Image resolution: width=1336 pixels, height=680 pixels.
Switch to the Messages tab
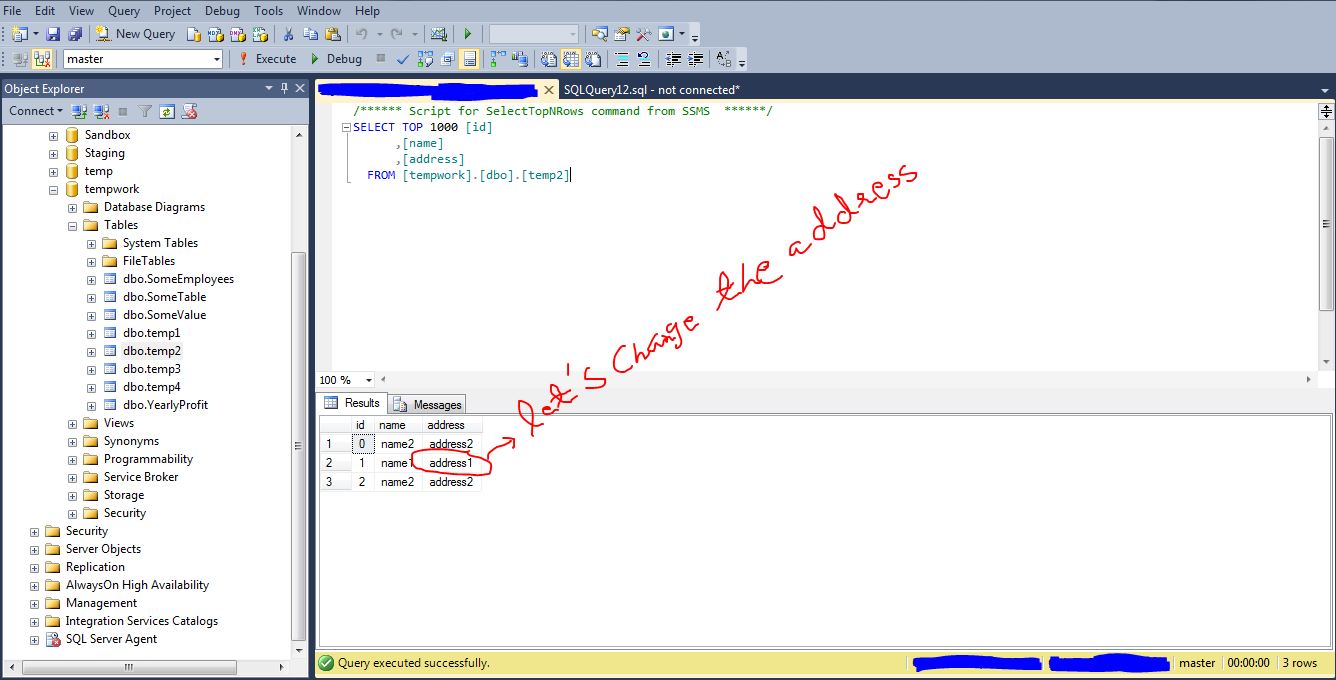coord(428,404)
